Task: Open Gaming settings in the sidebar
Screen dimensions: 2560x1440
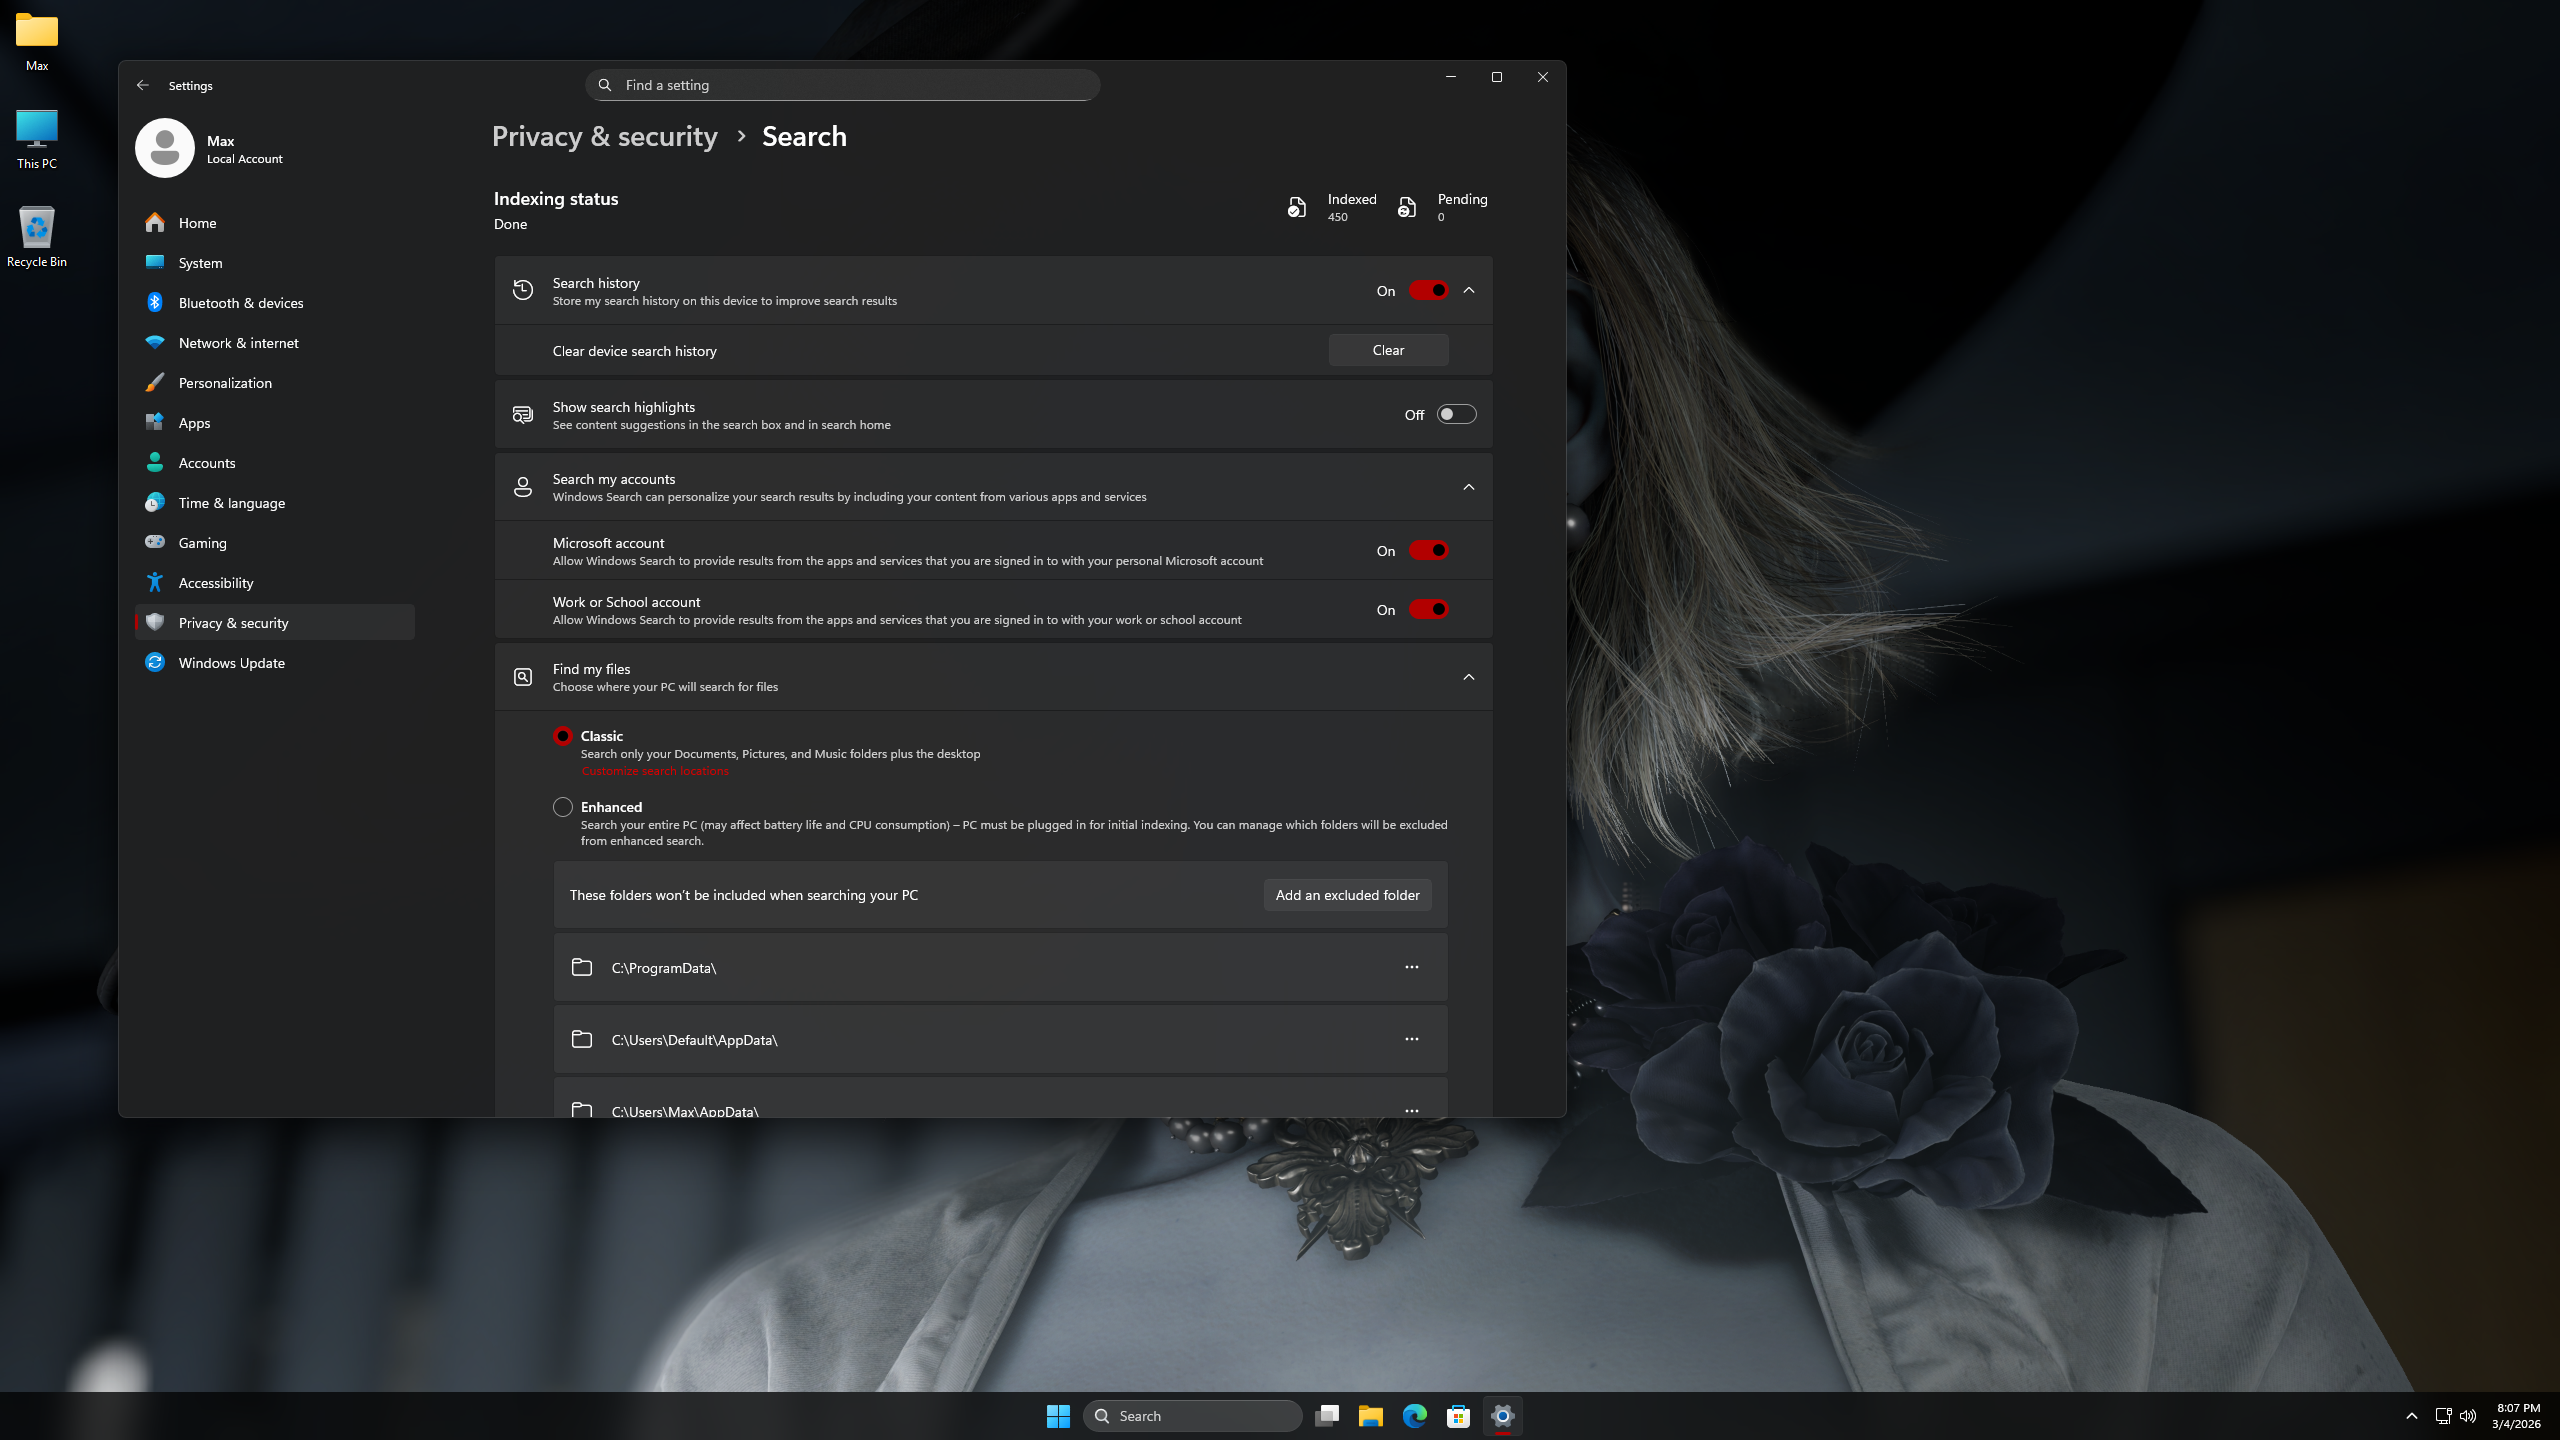Action: pos(275,543)
